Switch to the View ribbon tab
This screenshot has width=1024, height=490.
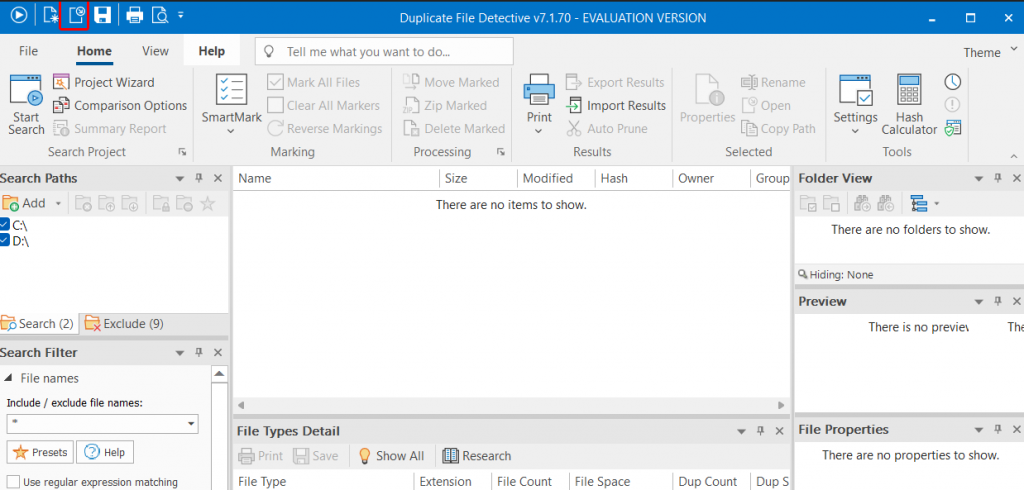click(155, 51)
